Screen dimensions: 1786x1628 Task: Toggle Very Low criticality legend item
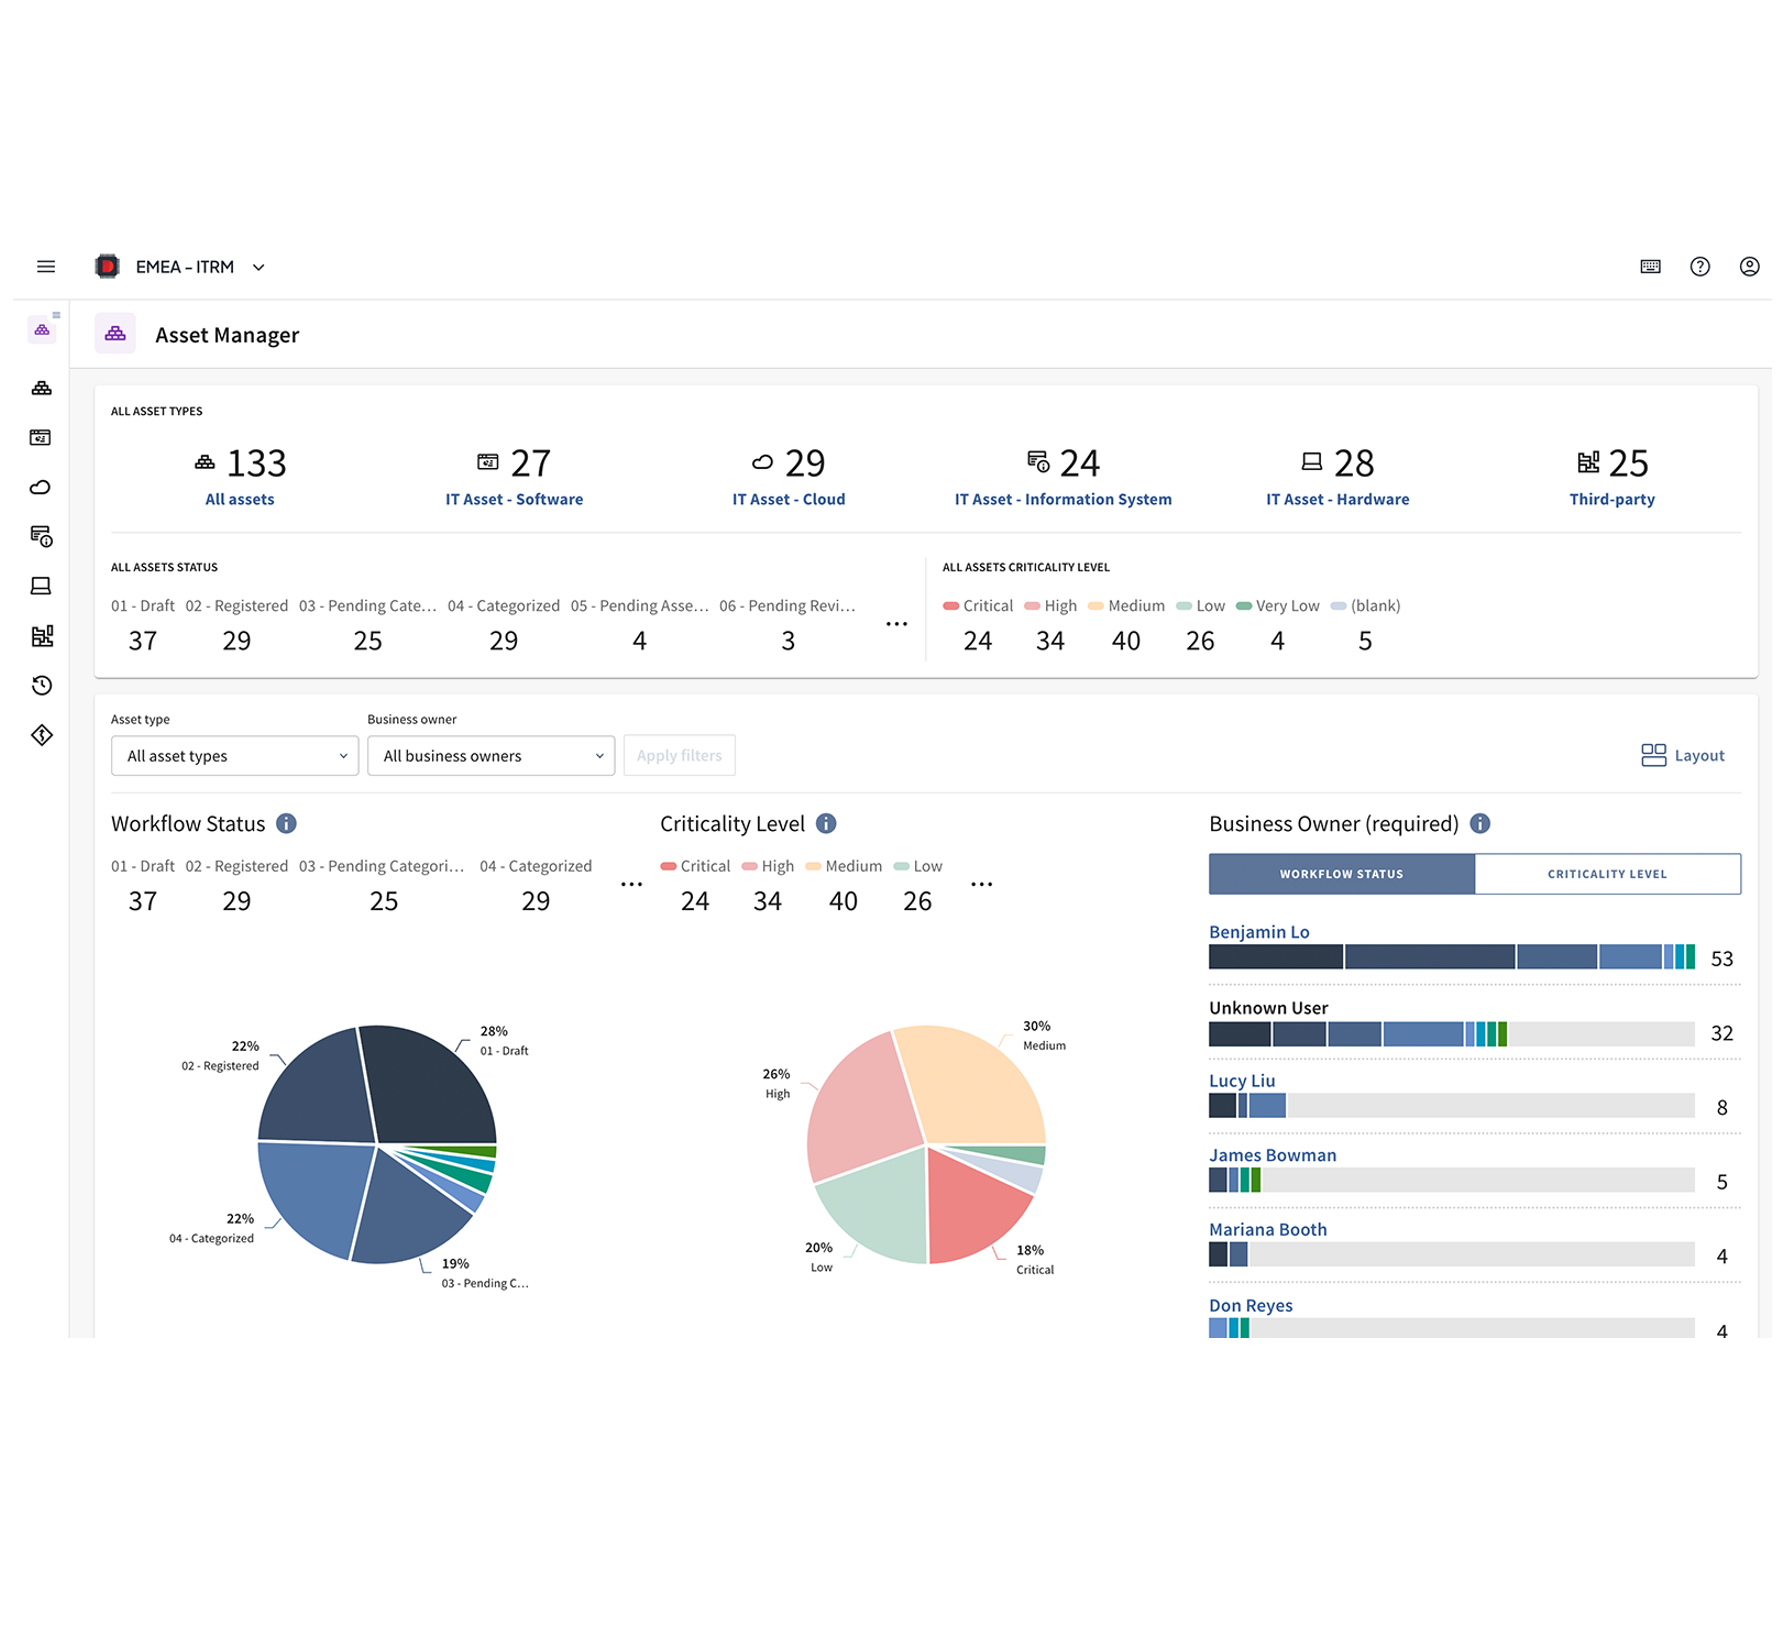click(1277, 606)
